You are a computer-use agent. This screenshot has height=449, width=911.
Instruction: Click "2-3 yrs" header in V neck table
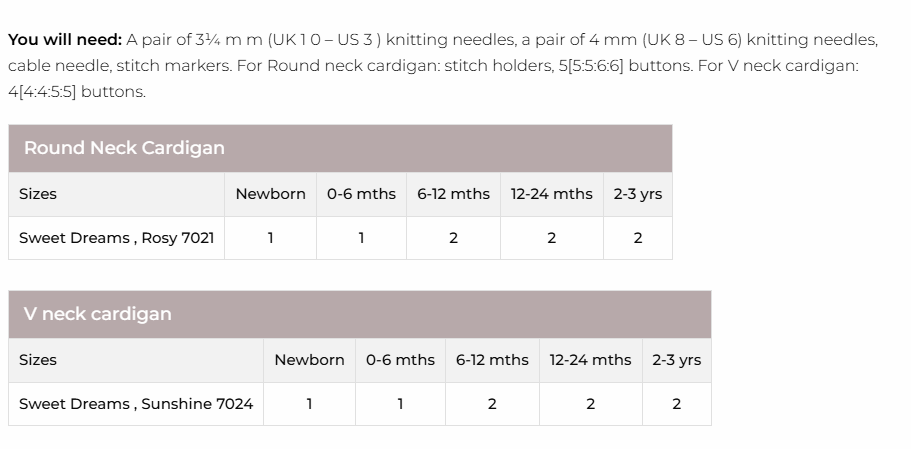point(676,360)
